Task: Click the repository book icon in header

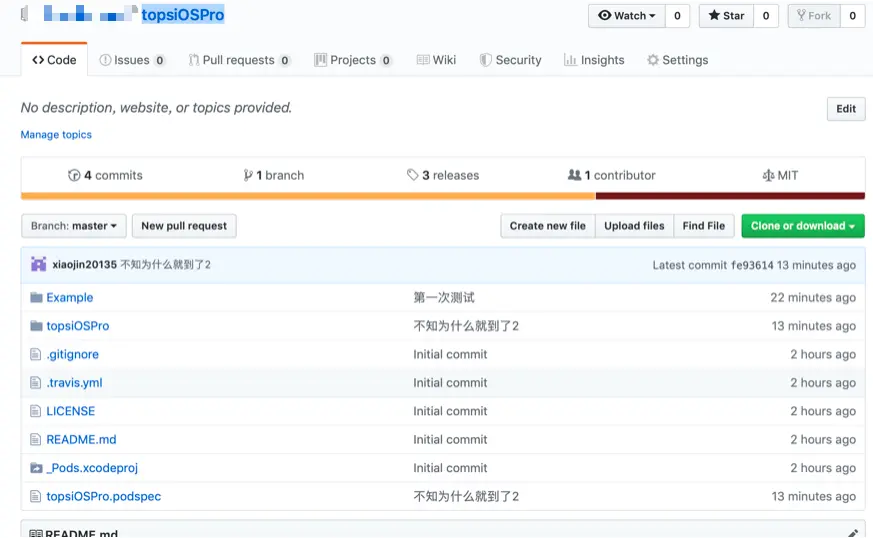Action: click(x=24, y=14)
